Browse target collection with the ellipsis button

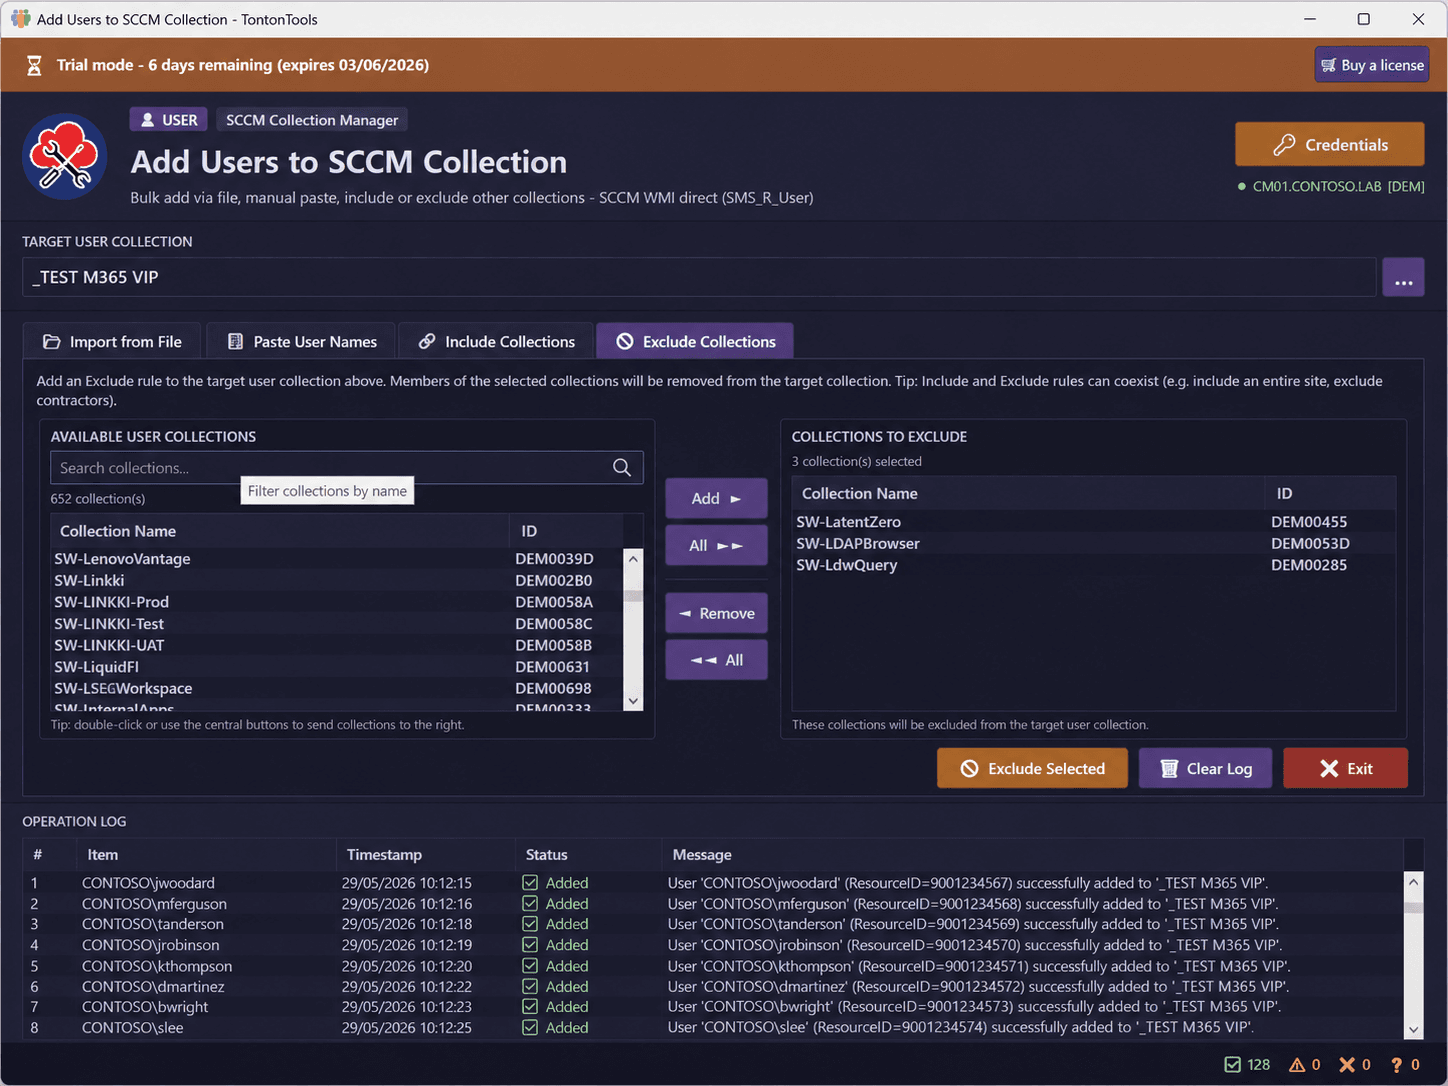tap(1403, 277)
